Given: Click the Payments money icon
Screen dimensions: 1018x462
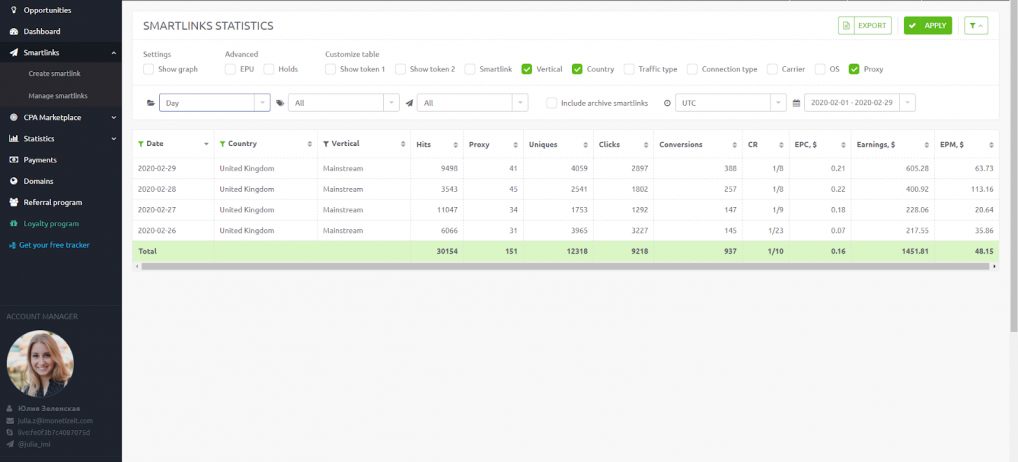Looking at the screenshot, I should (x=14, y=160).
